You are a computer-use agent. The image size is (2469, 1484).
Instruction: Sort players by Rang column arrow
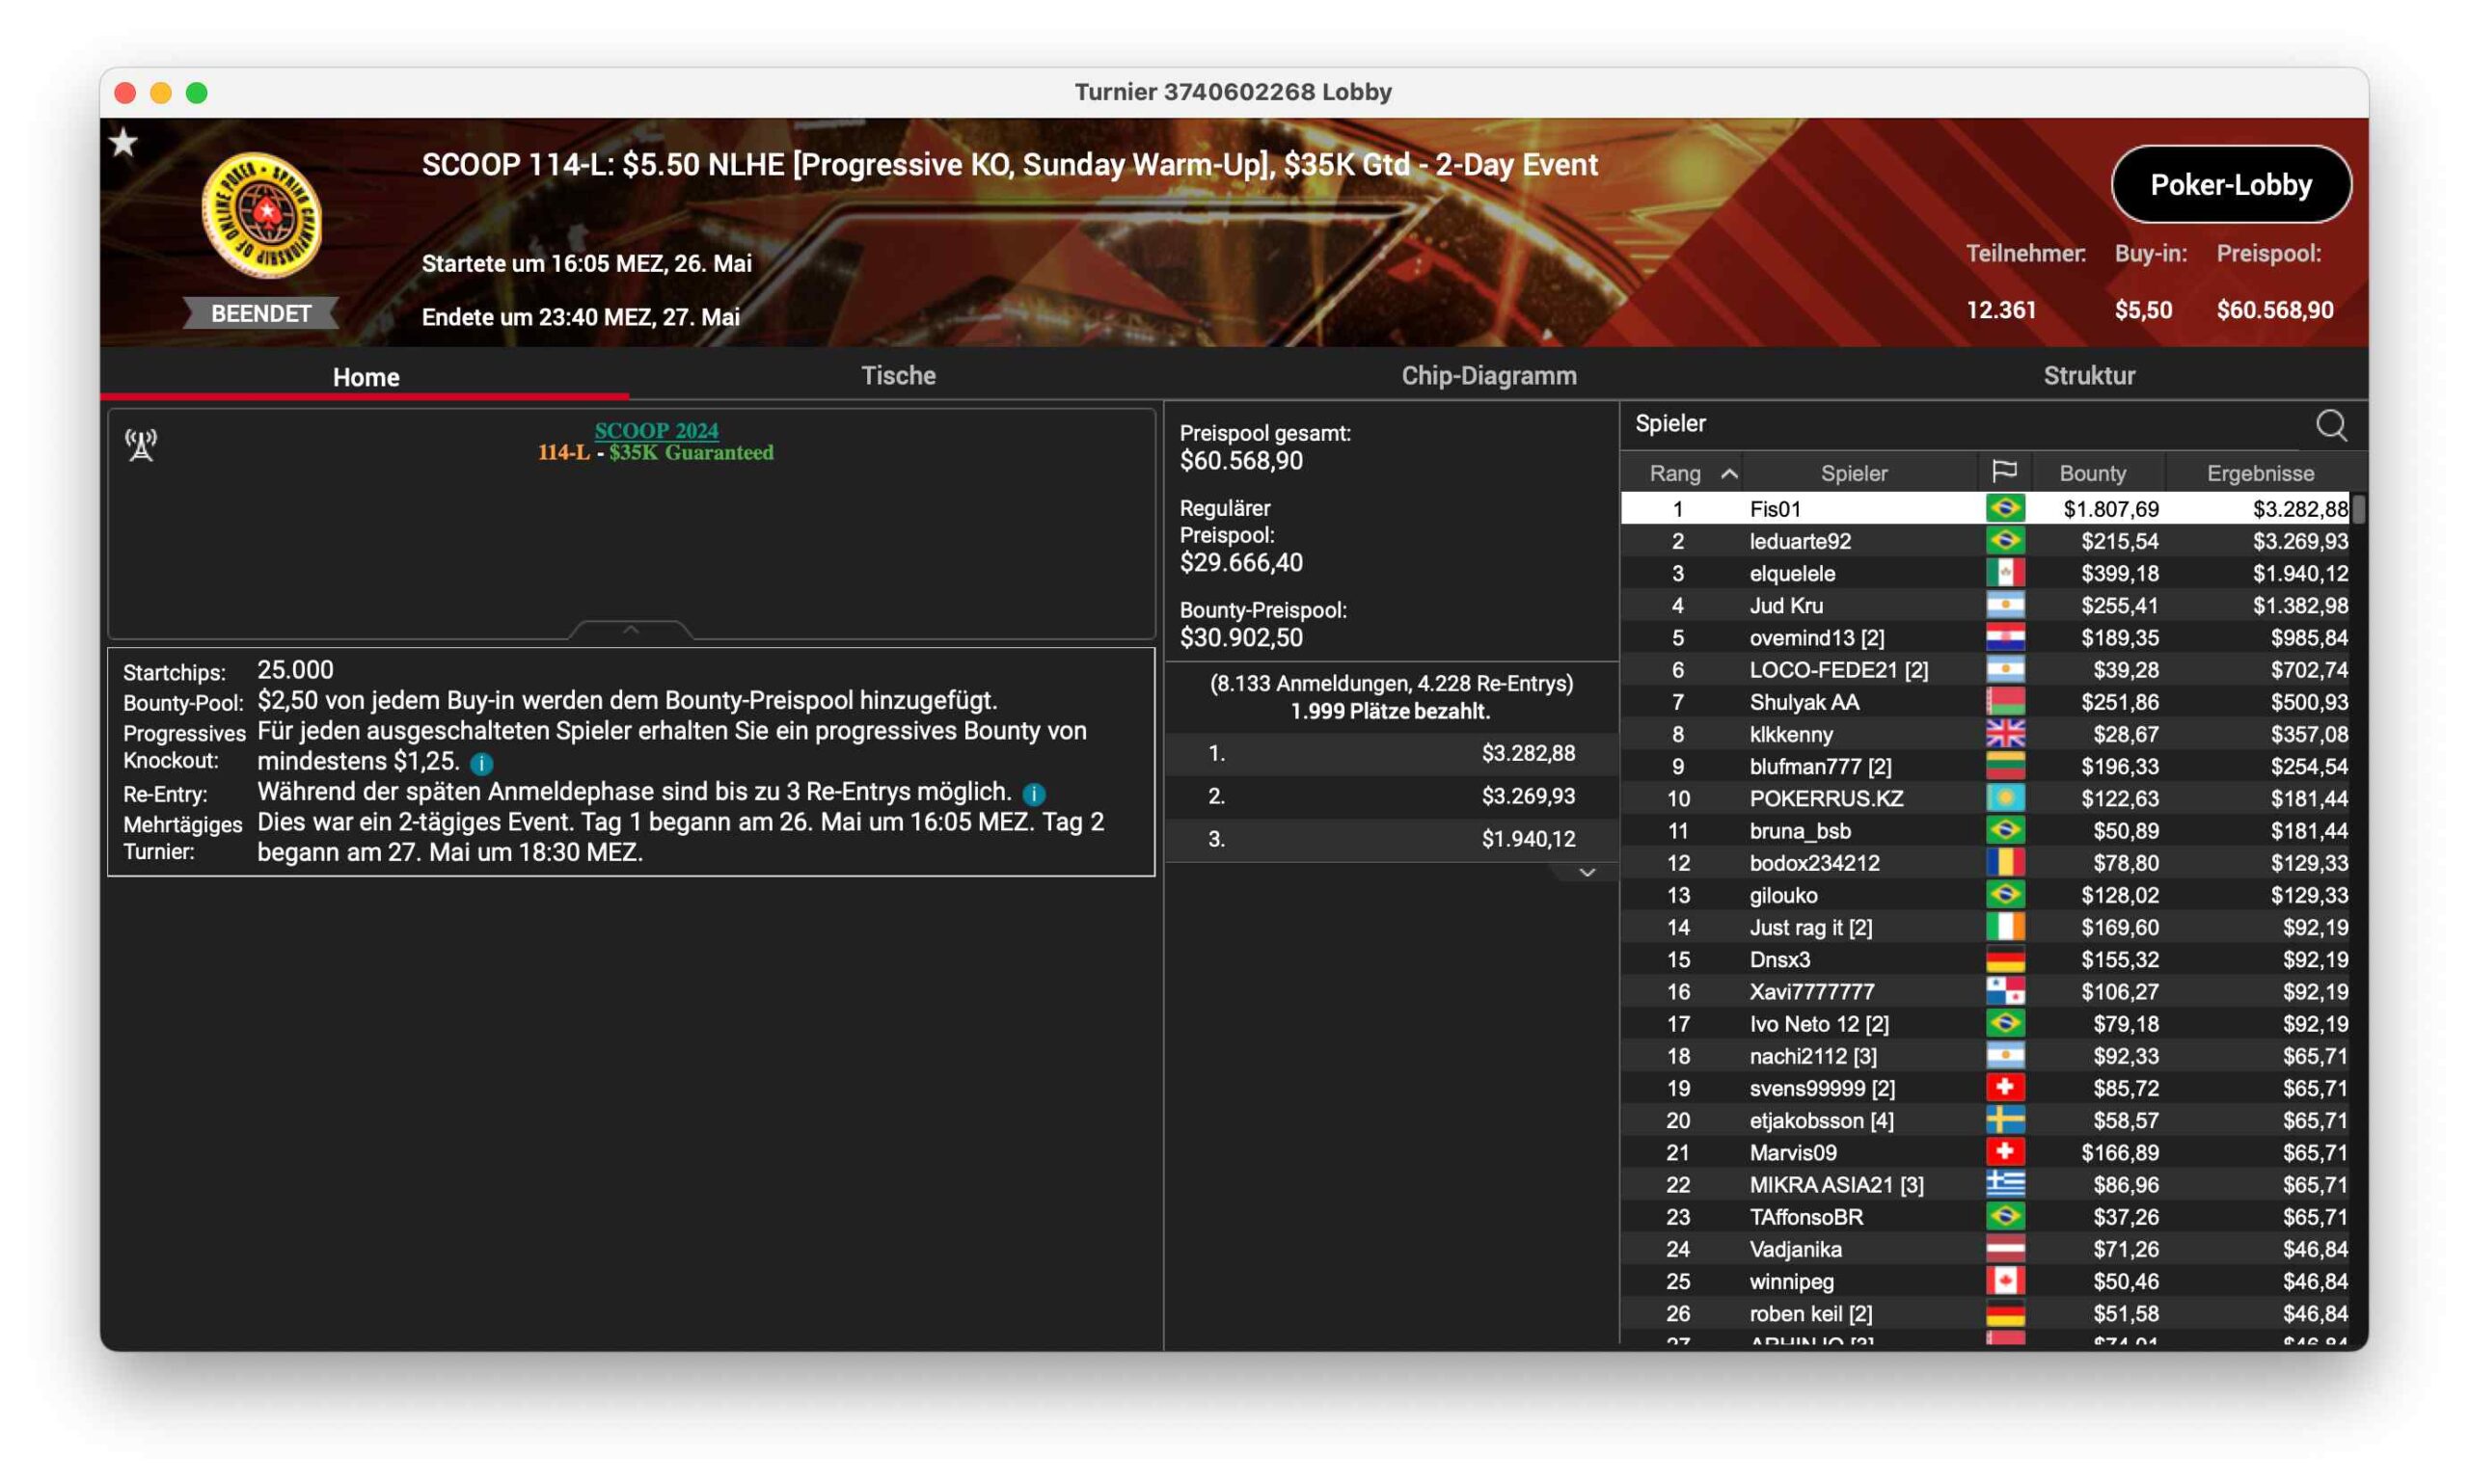coord(1728,474)
